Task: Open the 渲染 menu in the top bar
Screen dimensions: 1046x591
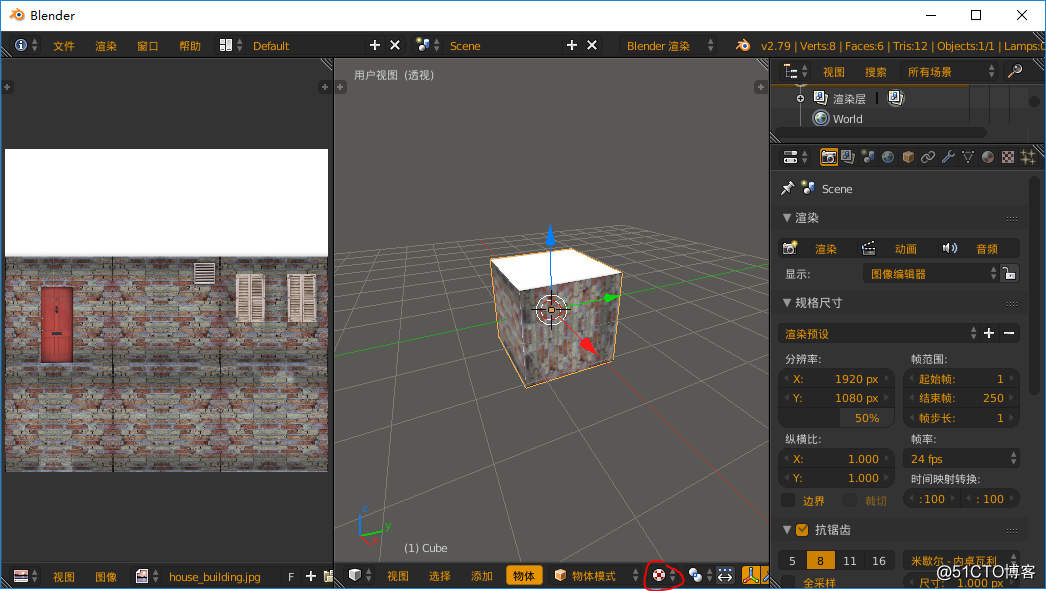Action: tap(105, 46)
